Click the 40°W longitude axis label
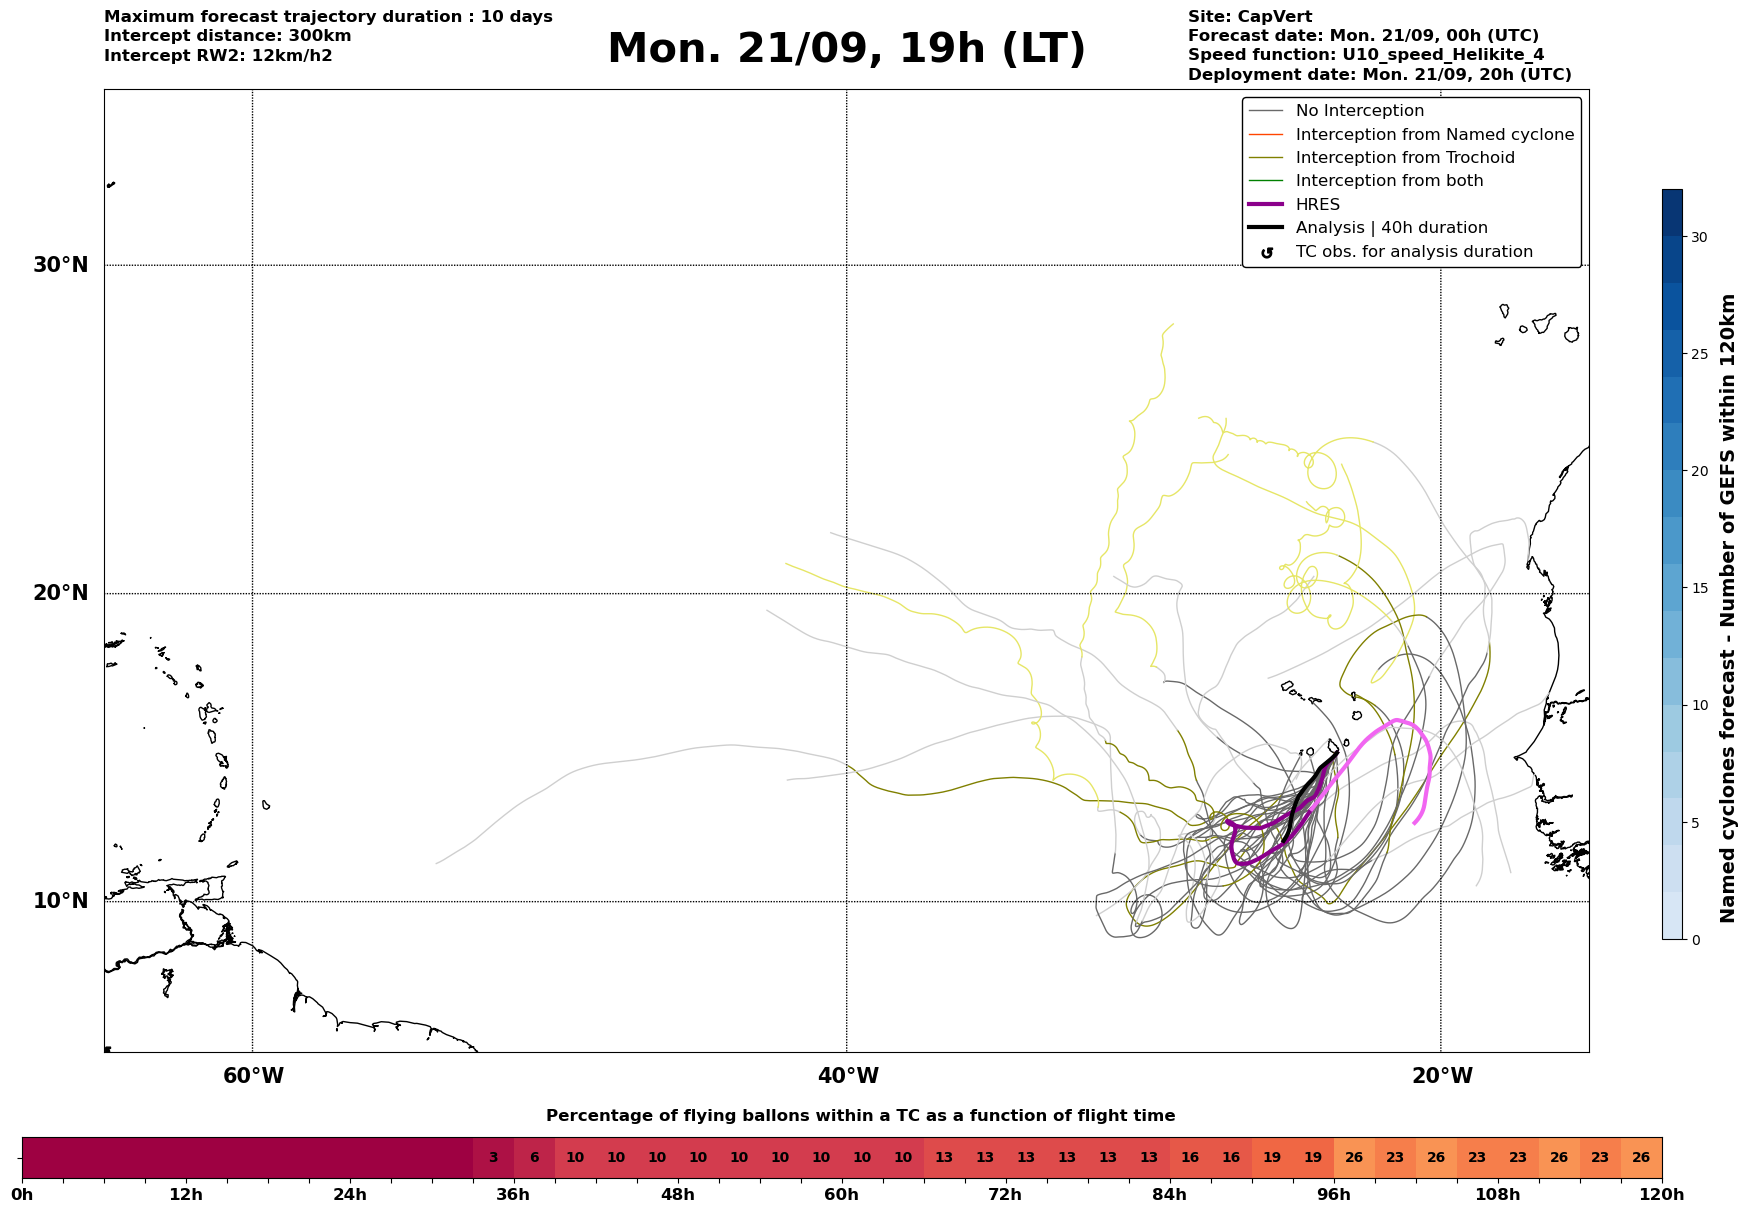Image resolution: width=1748 pixels, height=1213 pixels. (x=848, y=1076)
